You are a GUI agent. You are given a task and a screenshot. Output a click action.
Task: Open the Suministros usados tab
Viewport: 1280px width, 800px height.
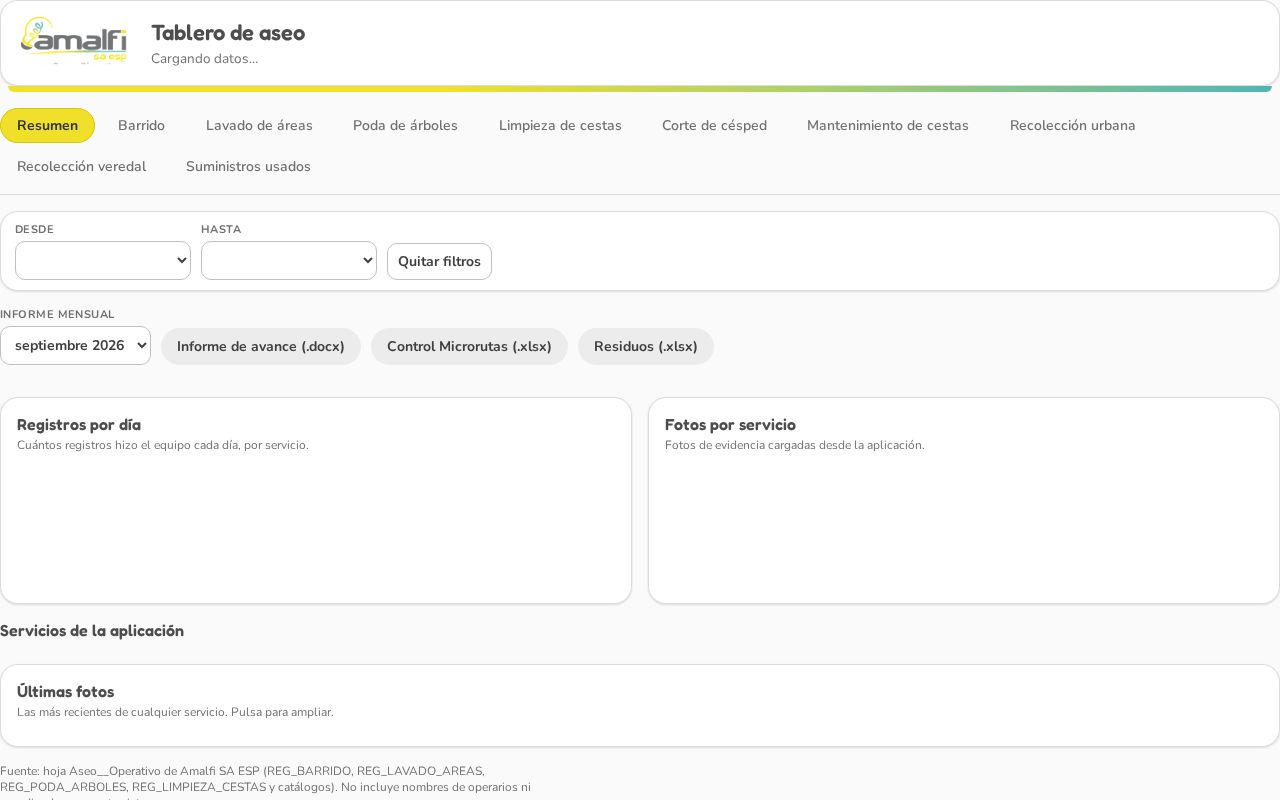(x=248, y=167)
